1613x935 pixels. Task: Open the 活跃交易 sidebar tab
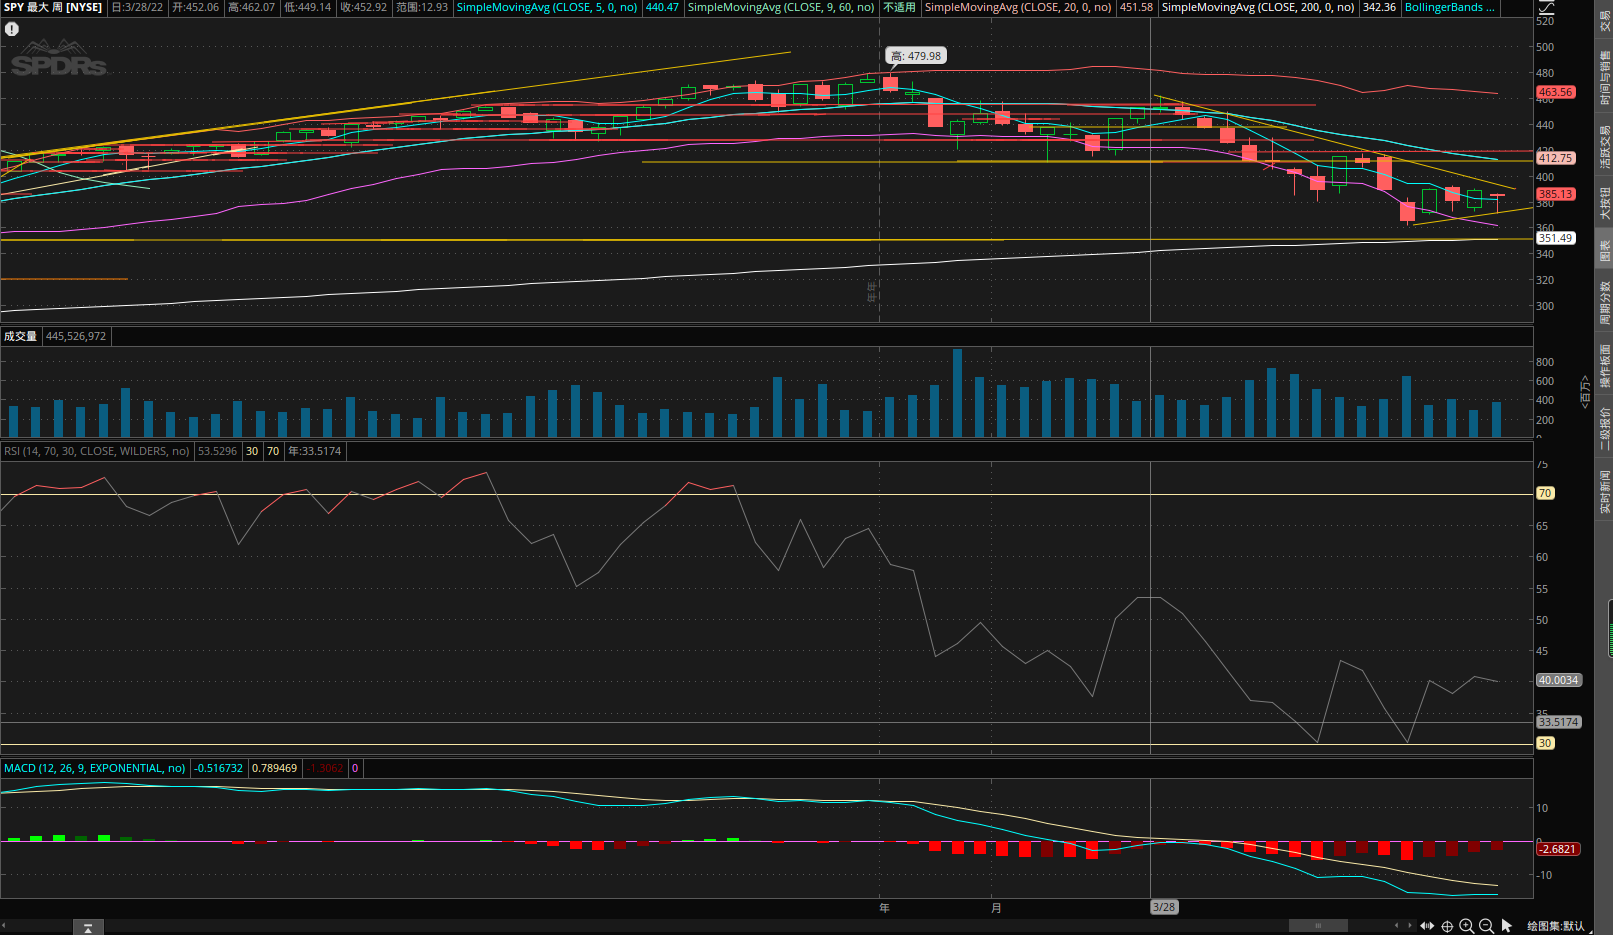[x=1604, y=146]
